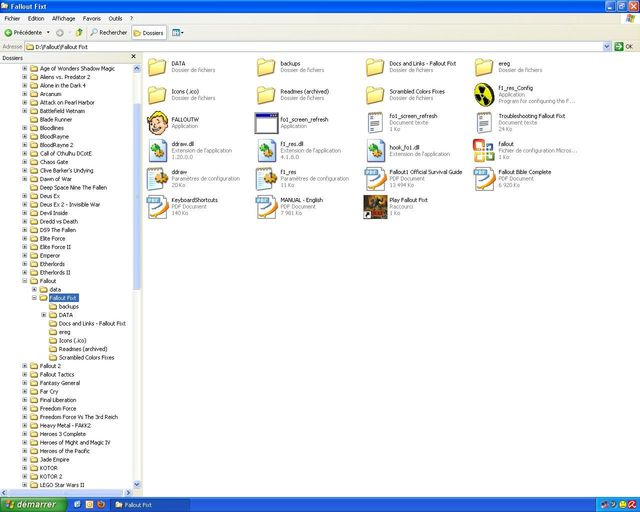Select Heroes 3 Complete in tree
The width and height of the screenshot is (640, 512).
pos(63,434)
